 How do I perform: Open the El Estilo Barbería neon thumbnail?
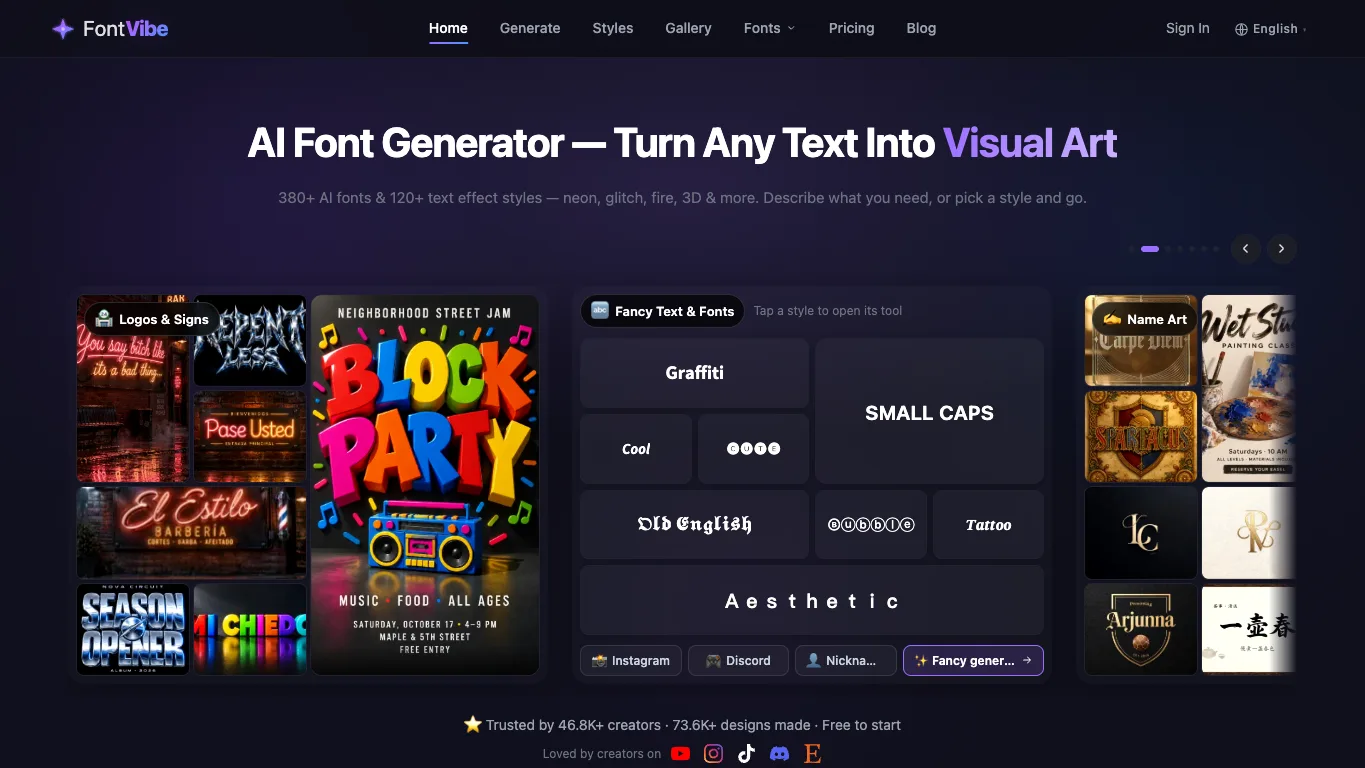click(x=192, y=533)
